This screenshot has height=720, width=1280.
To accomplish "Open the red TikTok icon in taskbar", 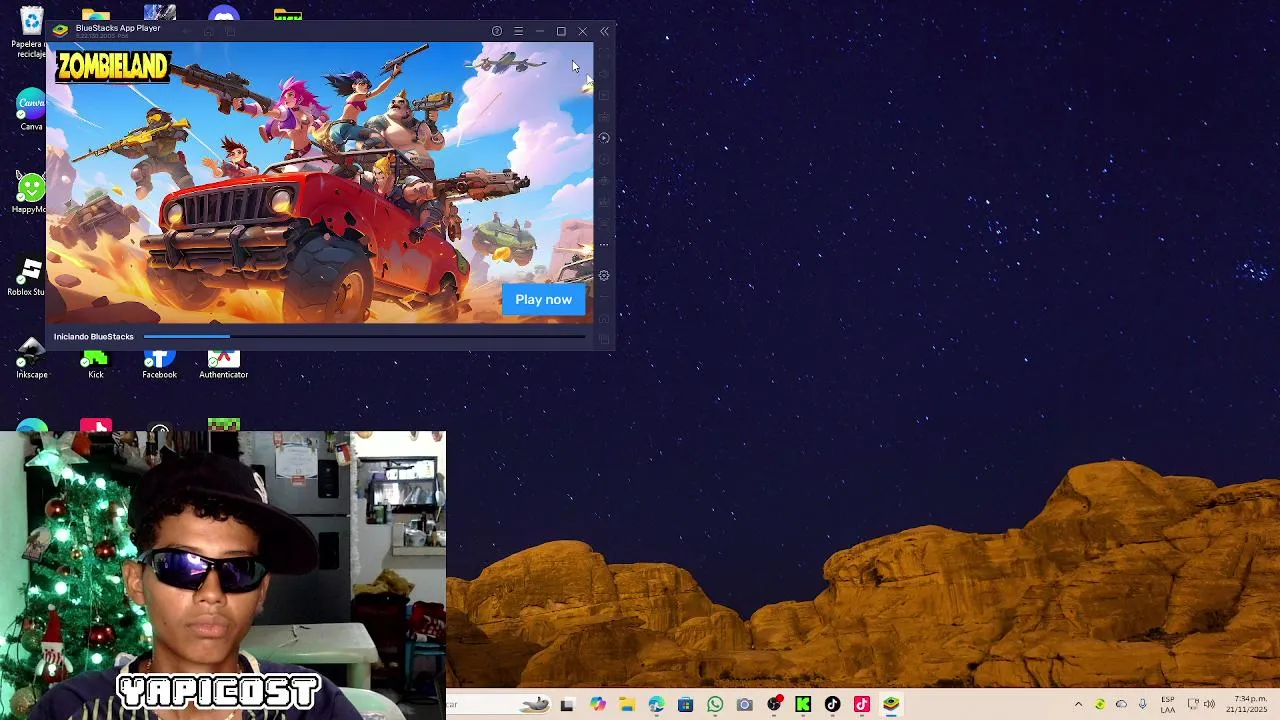I will coord(862,705).
